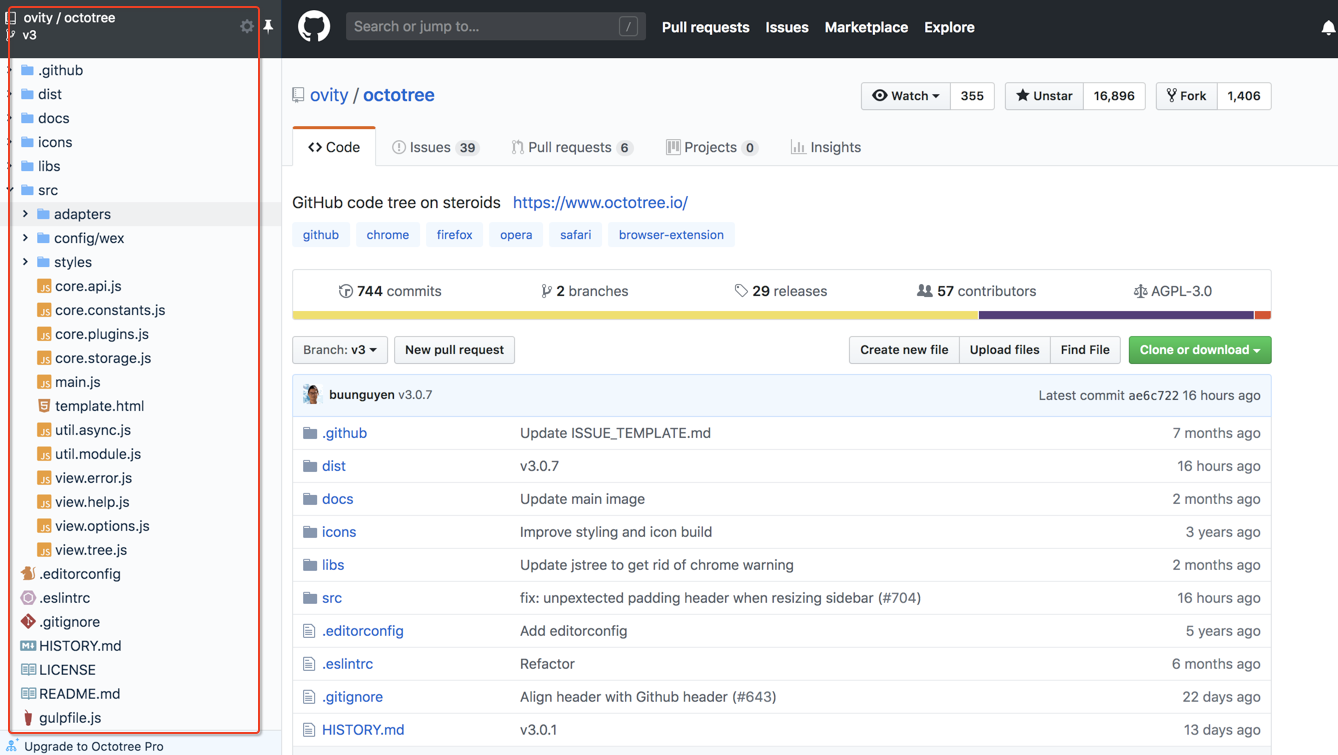This screenshot has width=1338, height=755.
Task: Click the JS icon beside core.api.js
Action: 44,286
